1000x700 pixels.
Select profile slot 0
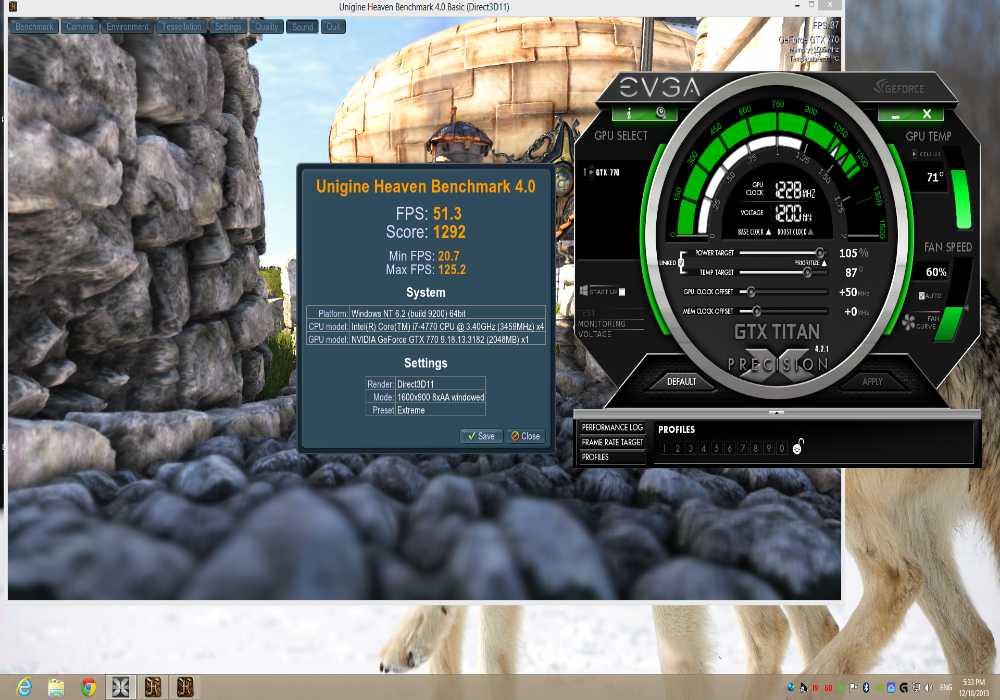click(x=781, y=448)
